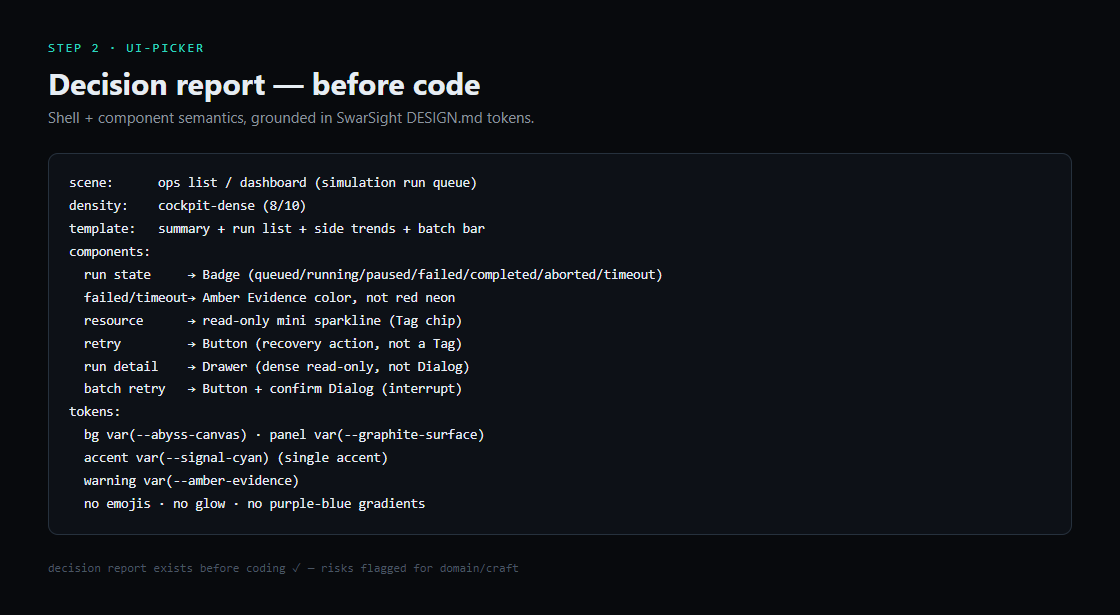Click the 'failed/timeout→ Amber Evidence color' line
Viewport: 1120px width, 615px height.
[x=269, y=297]
